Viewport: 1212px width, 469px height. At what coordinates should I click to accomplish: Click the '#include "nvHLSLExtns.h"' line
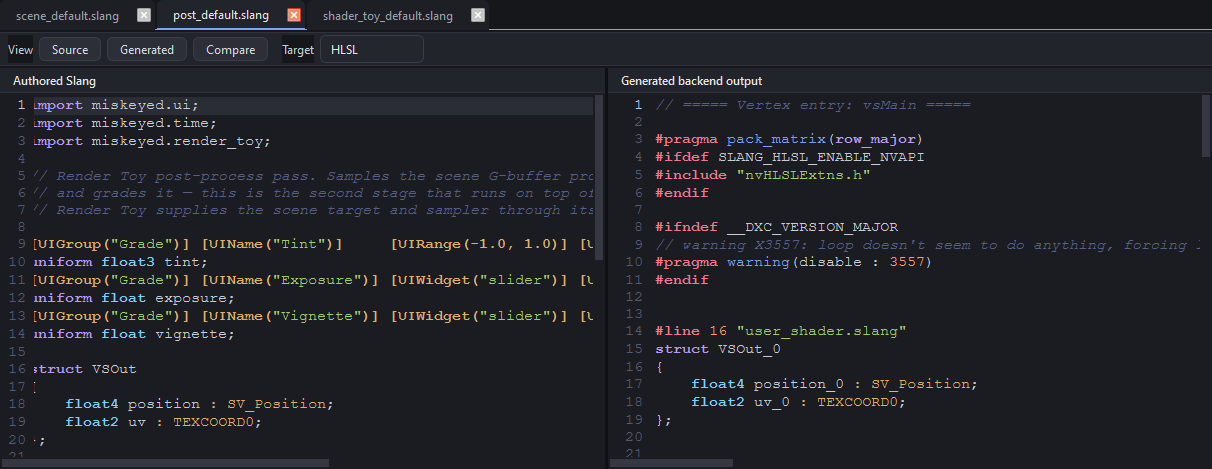762,175
